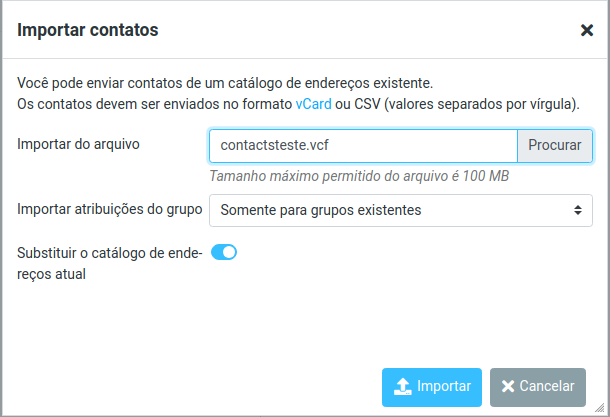Image resolution: width=610 pixels, height=417 pixels.
Task: Close the Importar contatos dialog
Action: [x=587, y=30]
